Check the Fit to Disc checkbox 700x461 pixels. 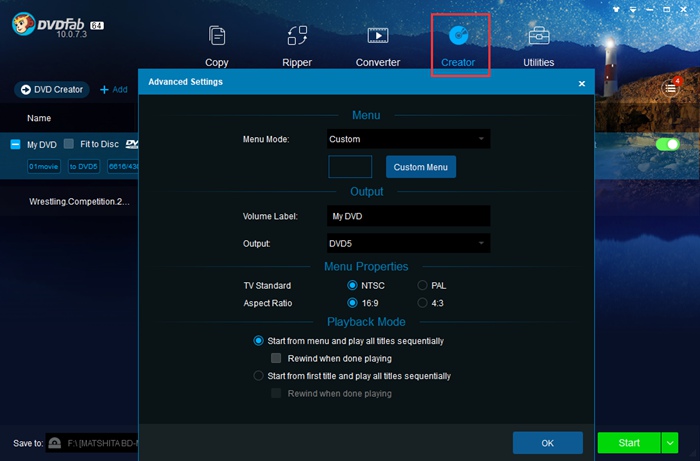[69, 145]
